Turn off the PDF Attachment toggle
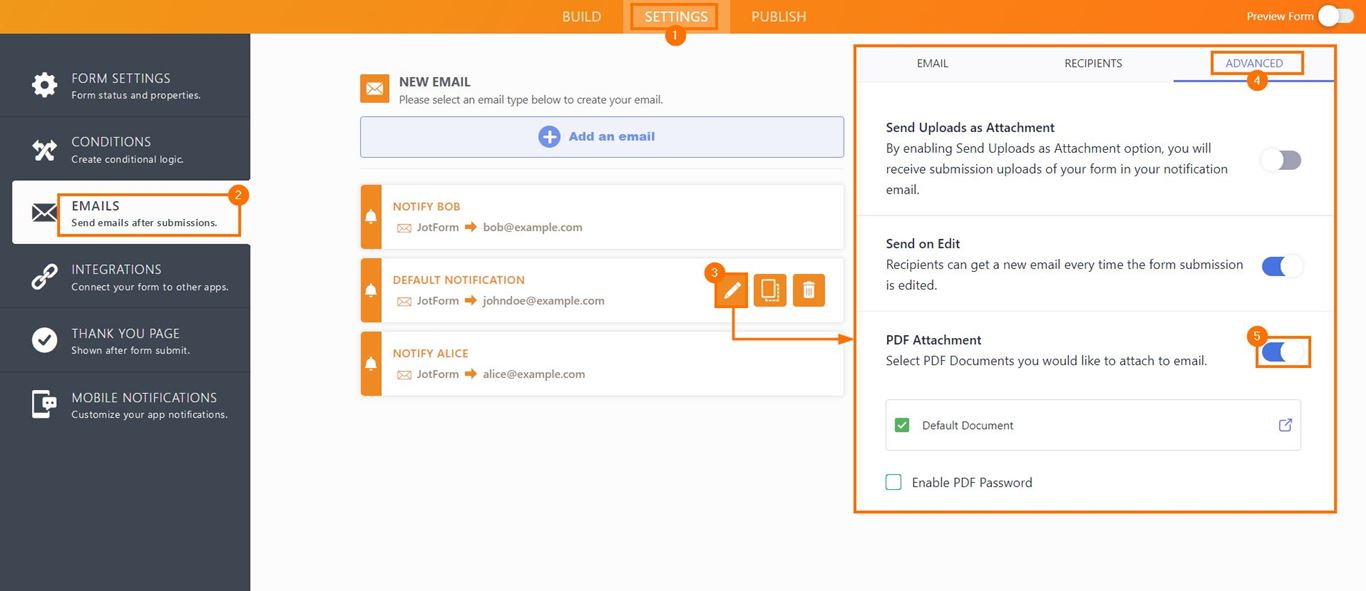Screen dimensions: 1366x591 (x=1281, y=352)
